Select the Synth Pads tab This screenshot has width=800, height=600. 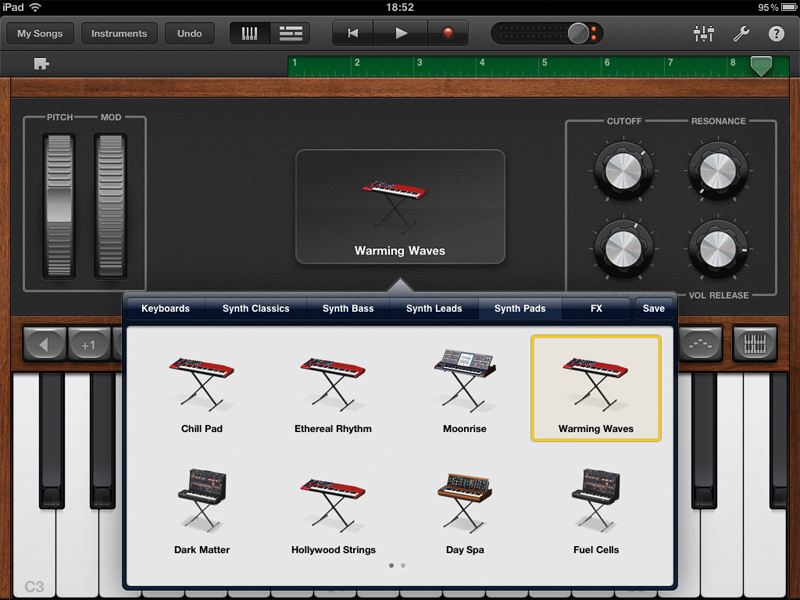click(520, 309)
